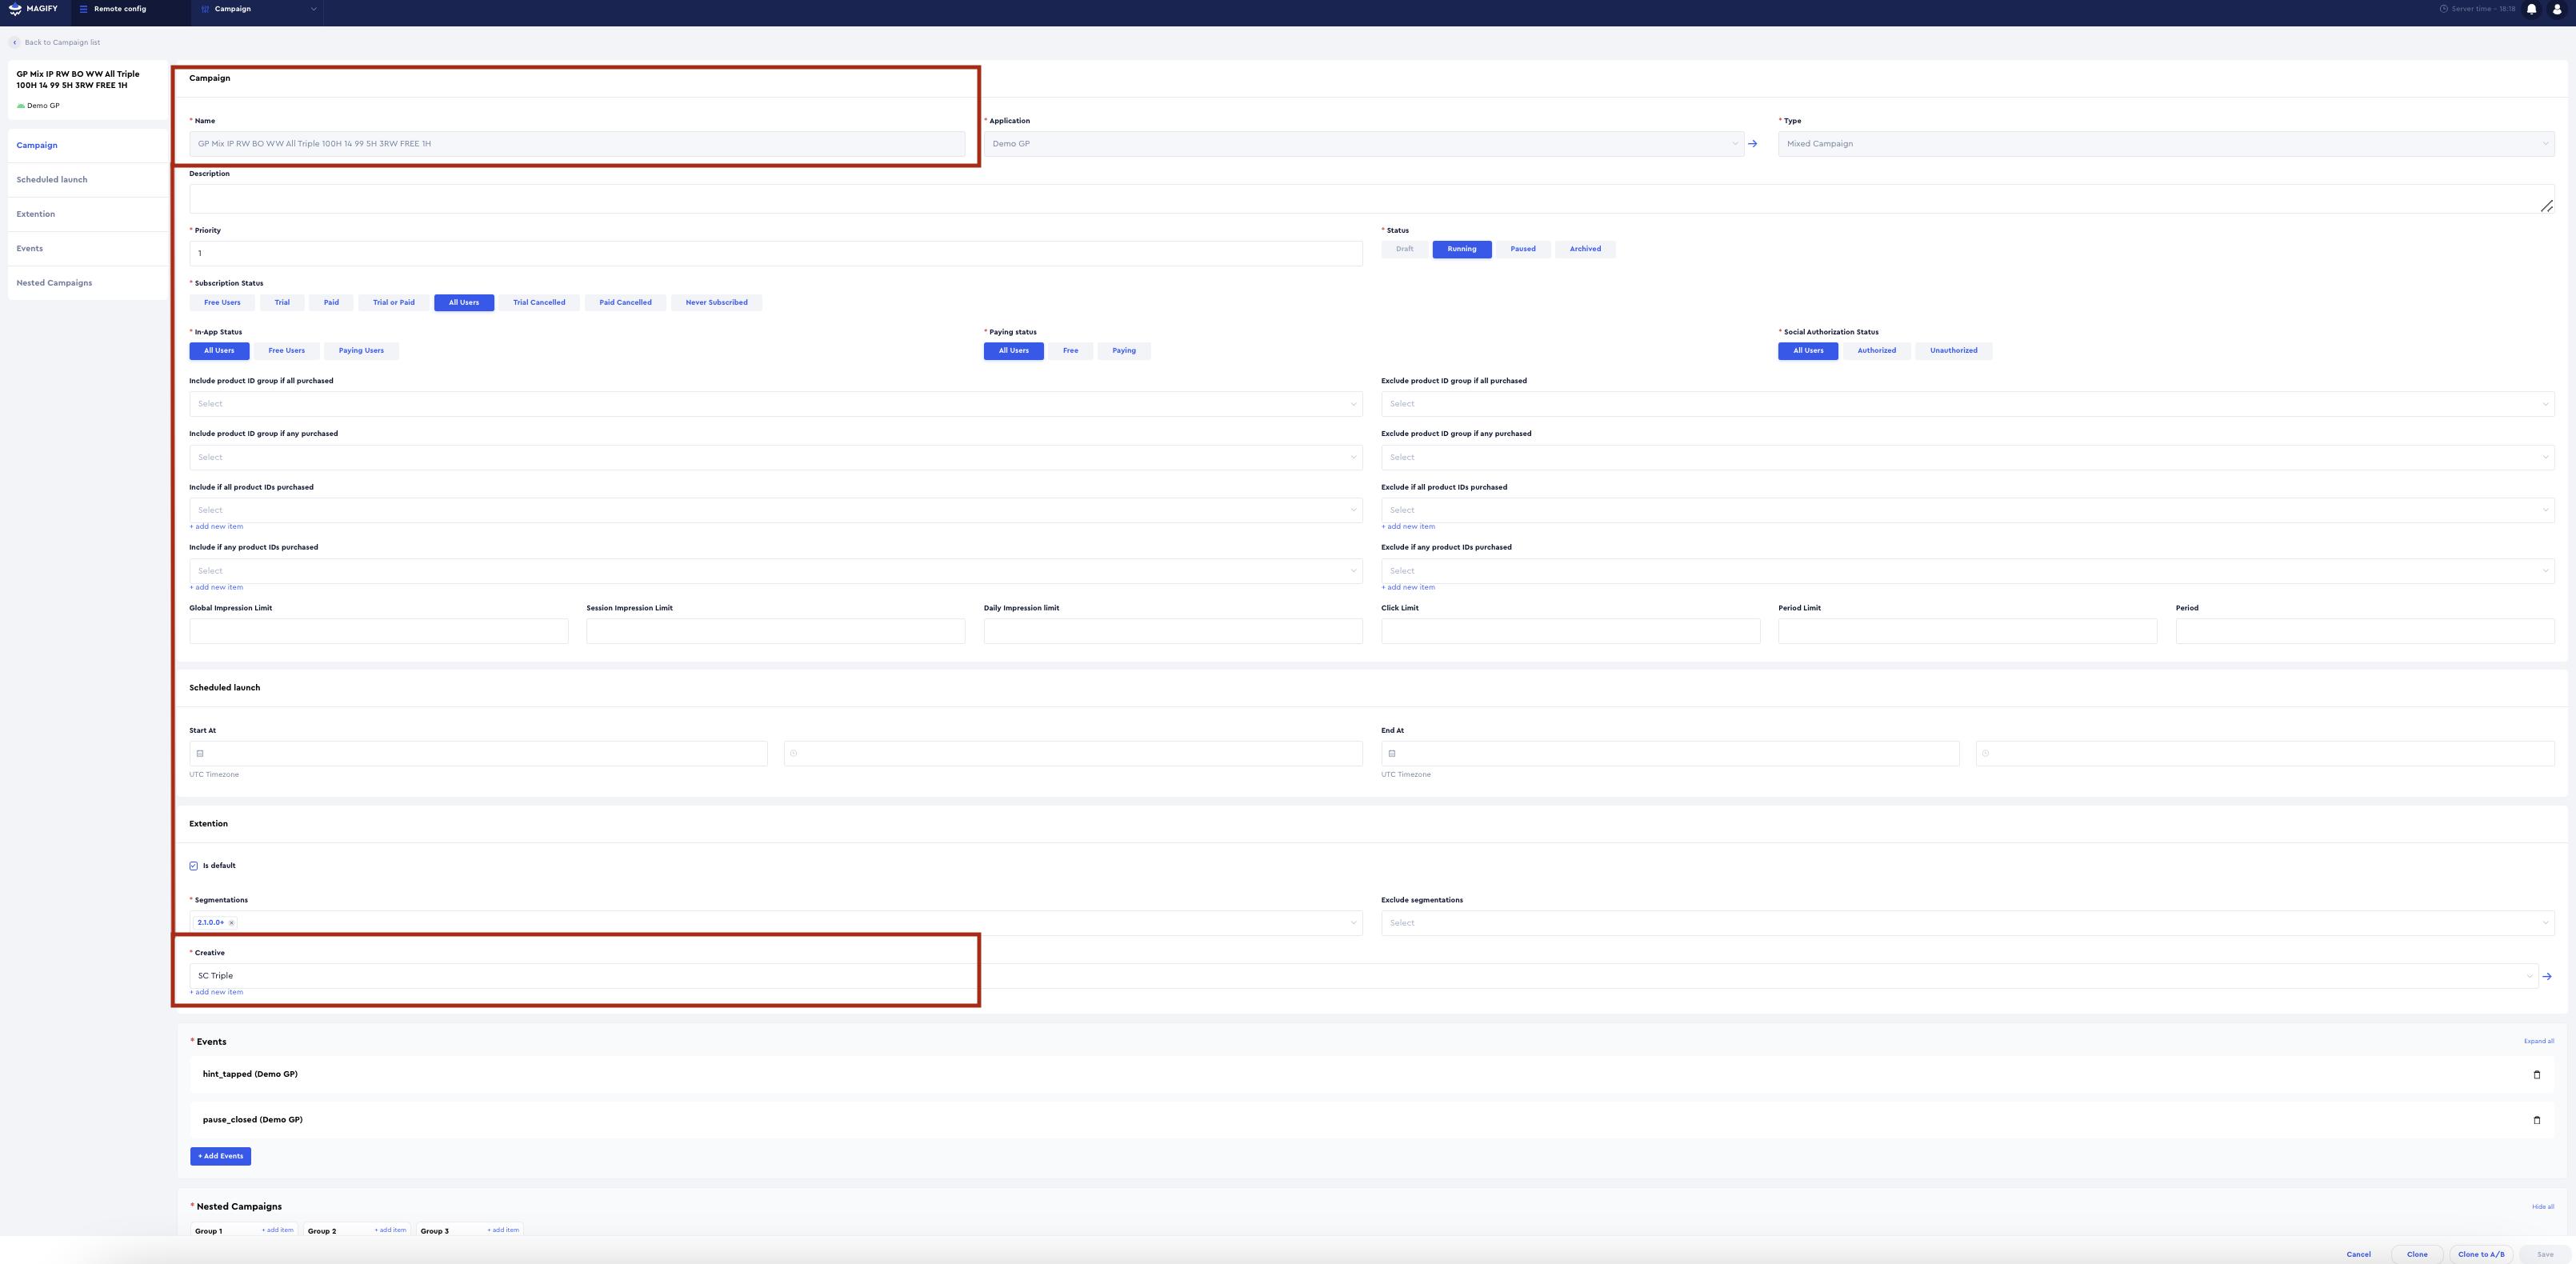Go to Nested Campaigns sidebar section
This screenshot has width=2576, height=1264.
pyautogui.click(x=54, y=283)
